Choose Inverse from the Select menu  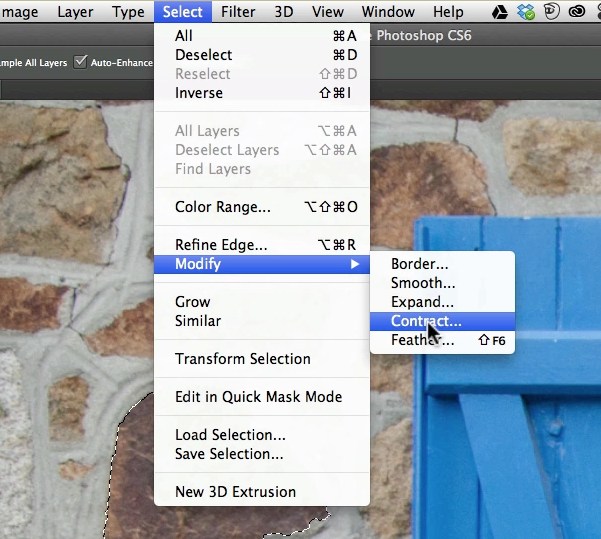coord(199,93)
